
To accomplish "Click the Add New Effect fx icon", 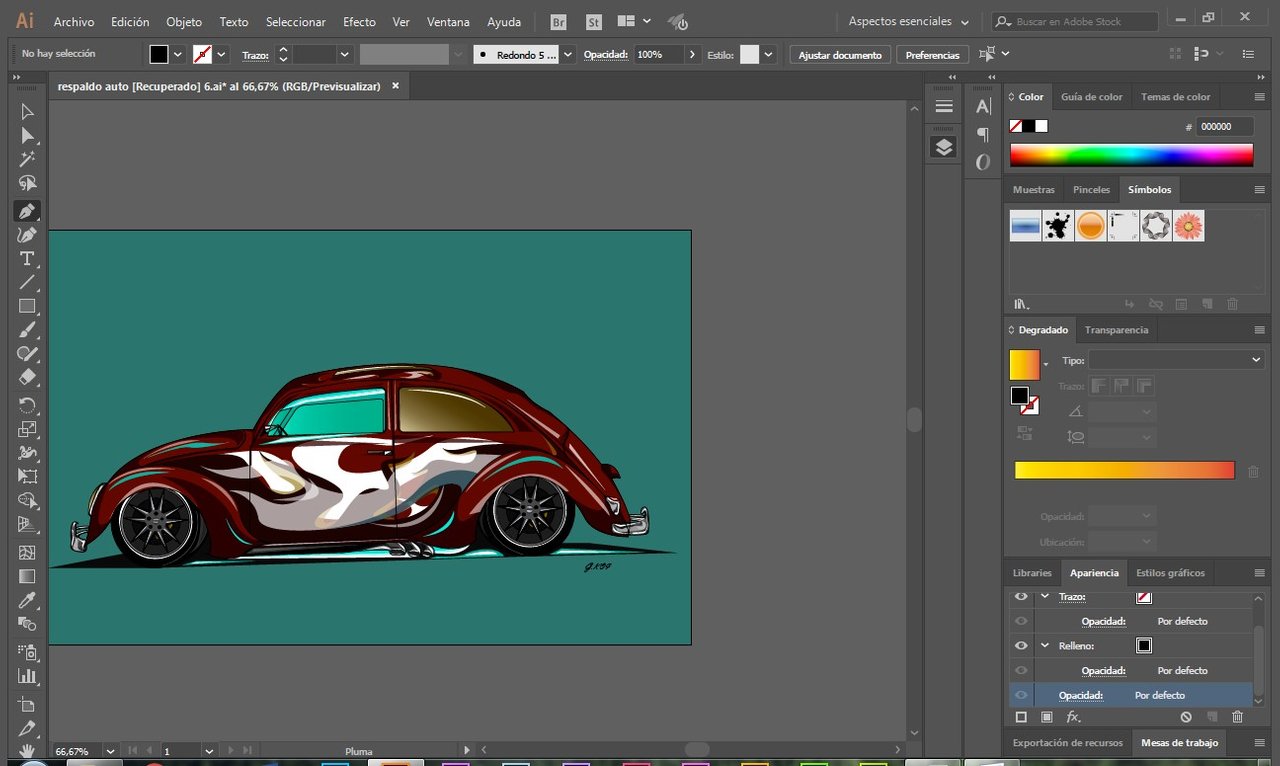I will click(1073, 717).
